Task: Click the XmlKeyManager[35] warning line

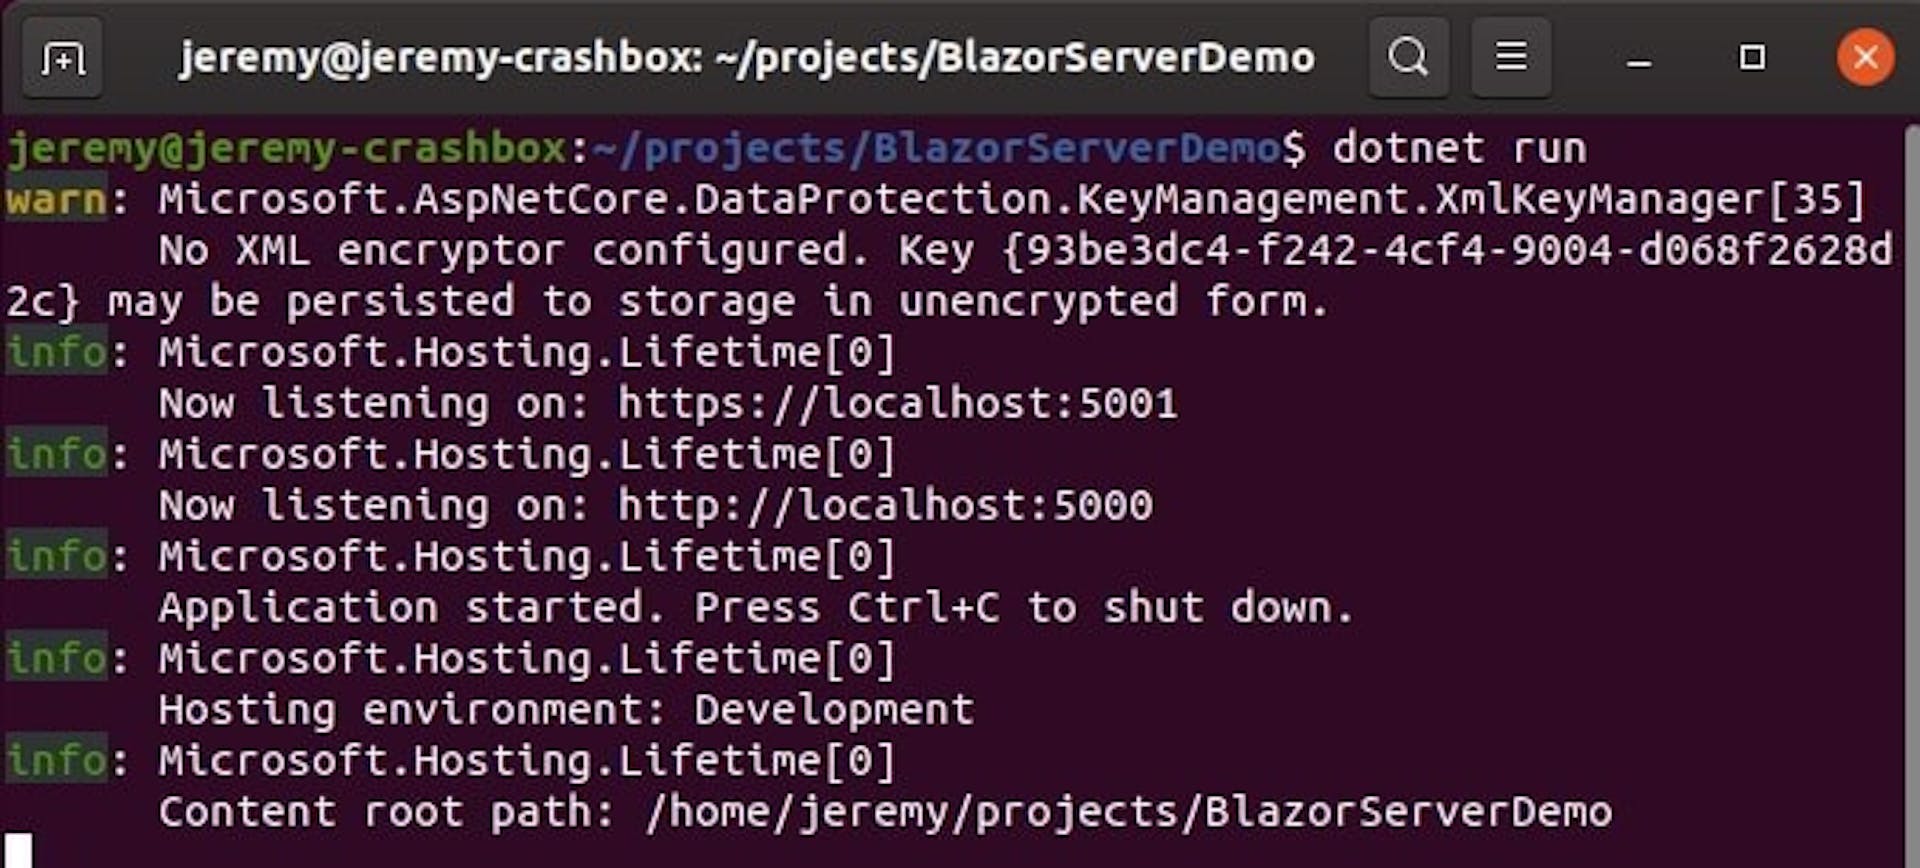Action: tap(1012, 200)
